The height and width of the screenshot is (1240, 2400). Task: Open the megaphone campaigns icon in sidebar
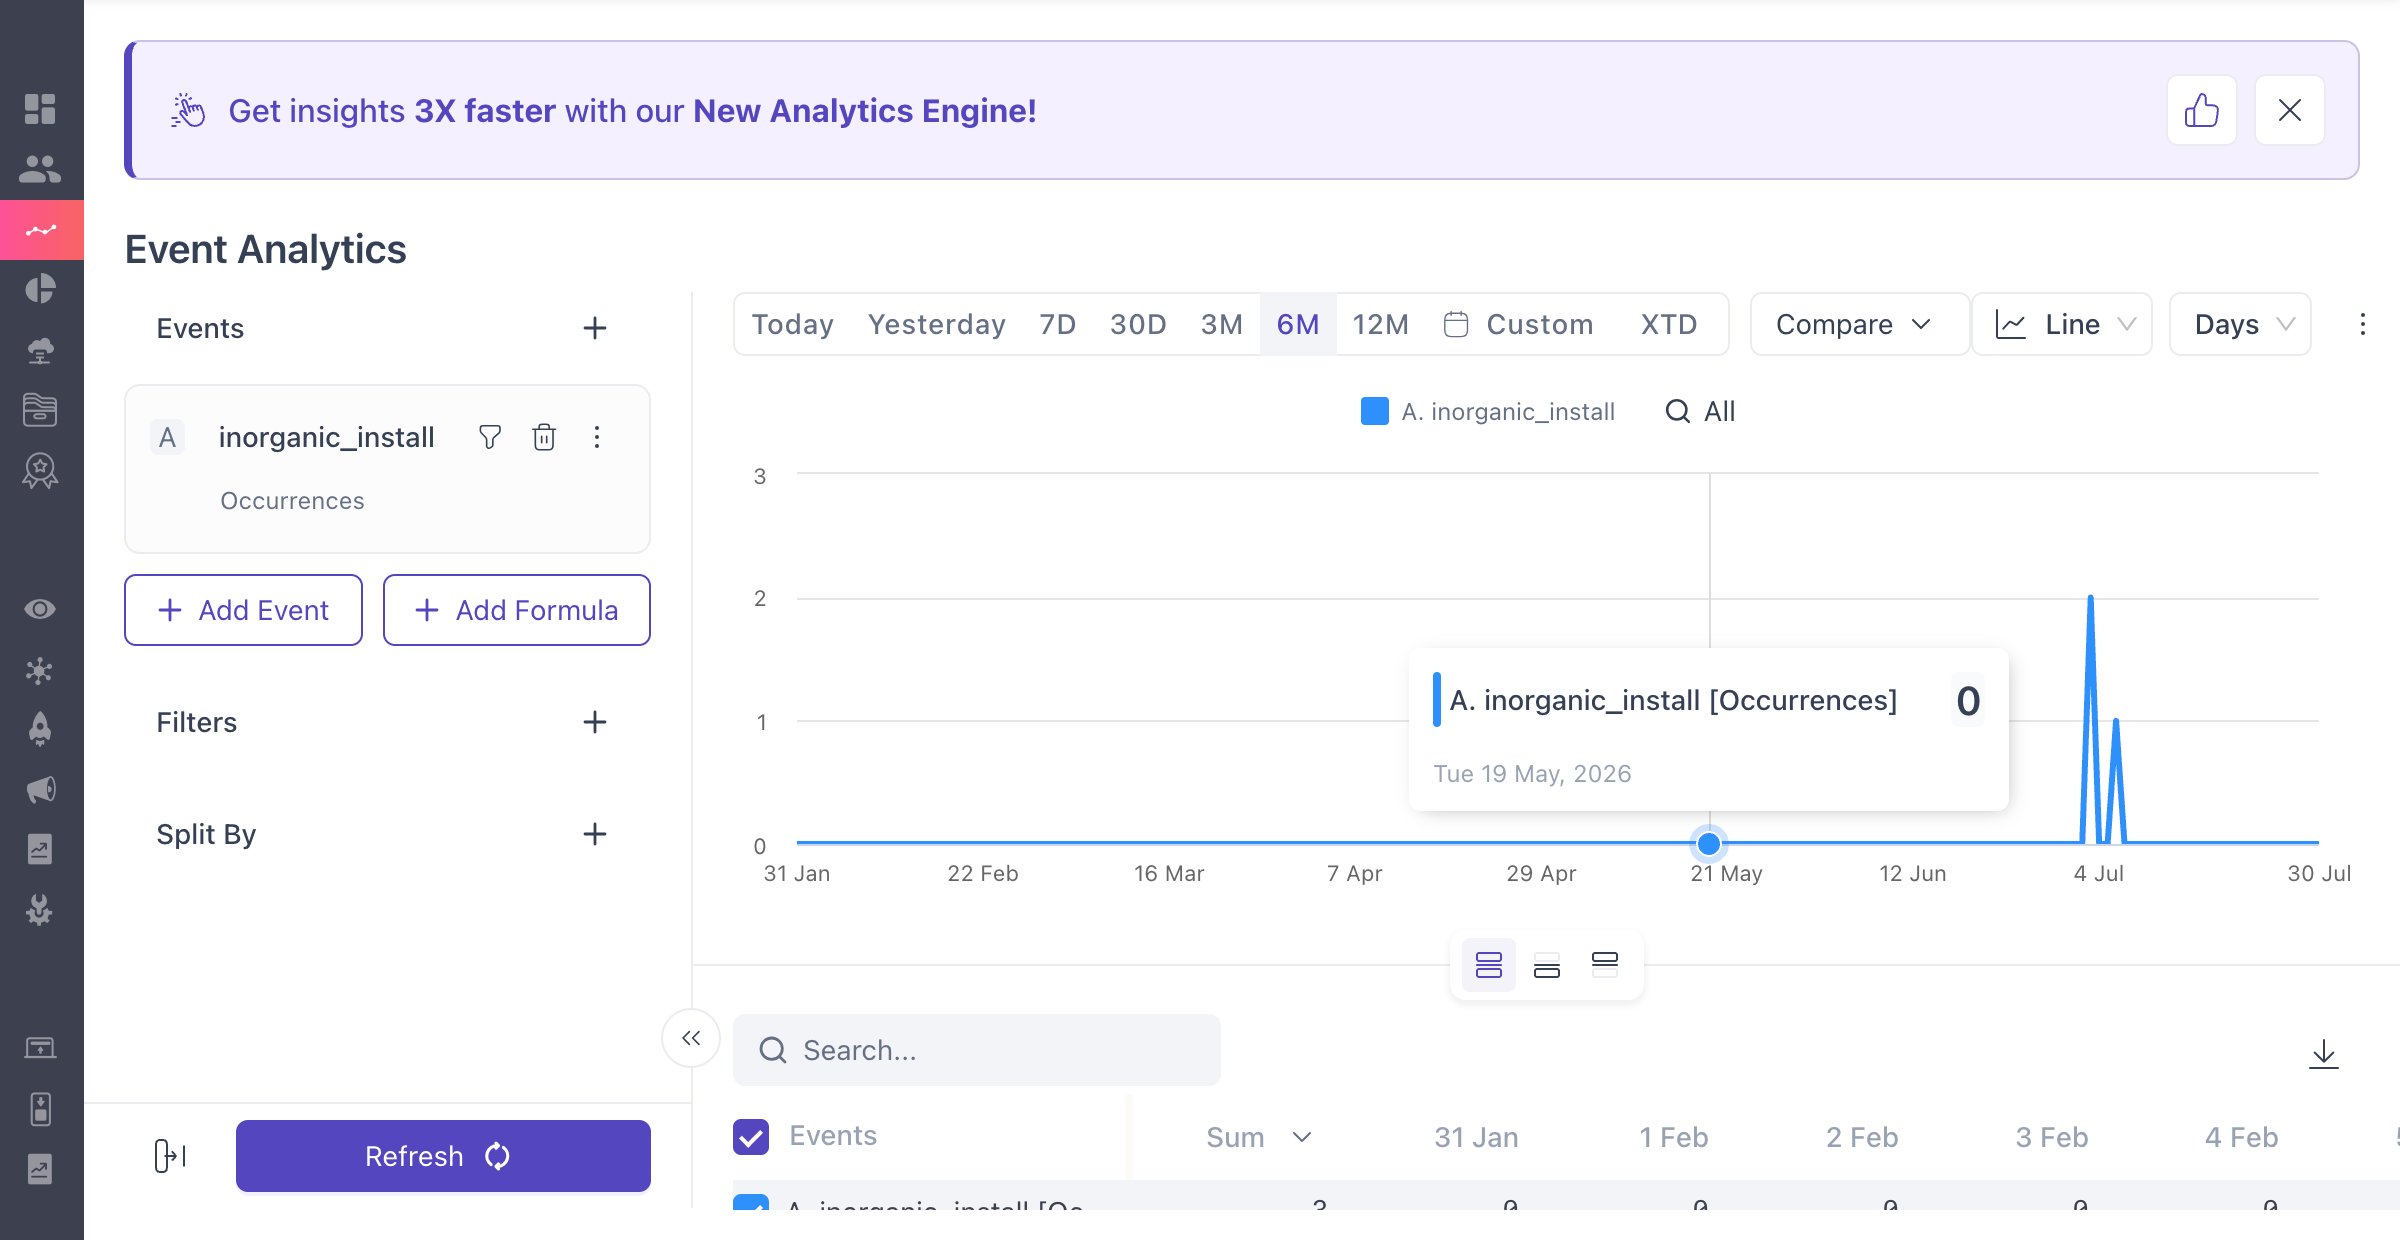40,790
